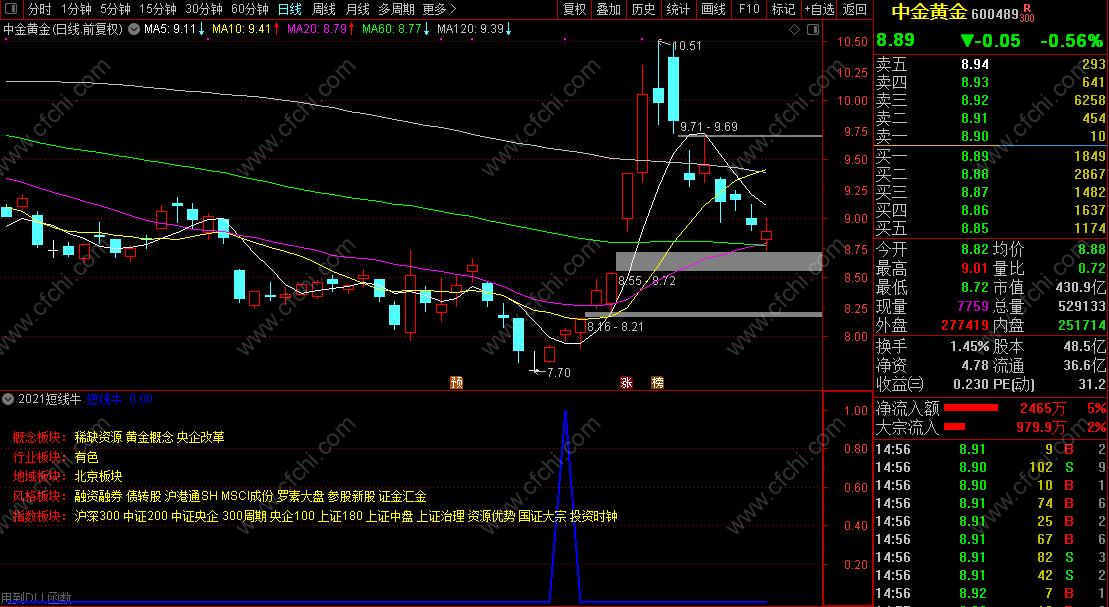Click the 7.70 low price label

(x=559, y=372)
